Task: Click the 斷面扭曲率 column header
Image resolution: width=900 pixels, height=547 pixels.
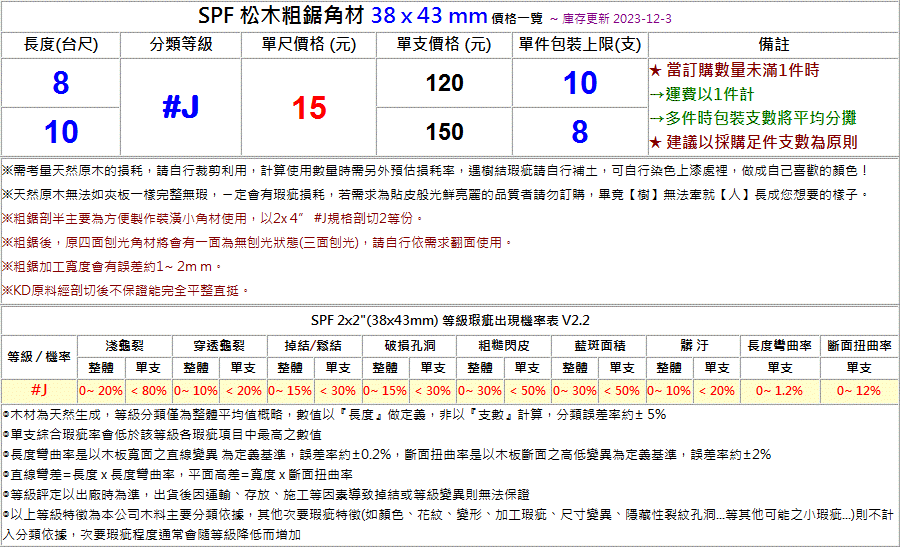Action: (859, 346)
